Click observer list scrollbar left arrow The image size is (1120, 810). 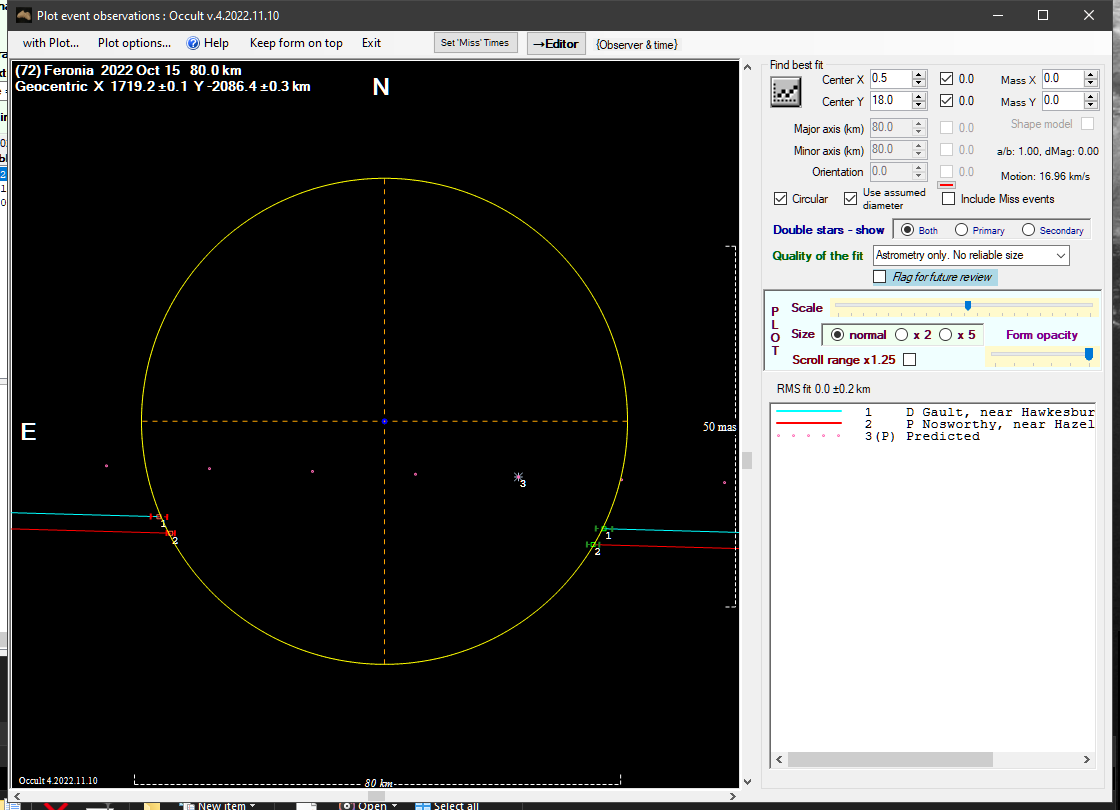point(779,759)
